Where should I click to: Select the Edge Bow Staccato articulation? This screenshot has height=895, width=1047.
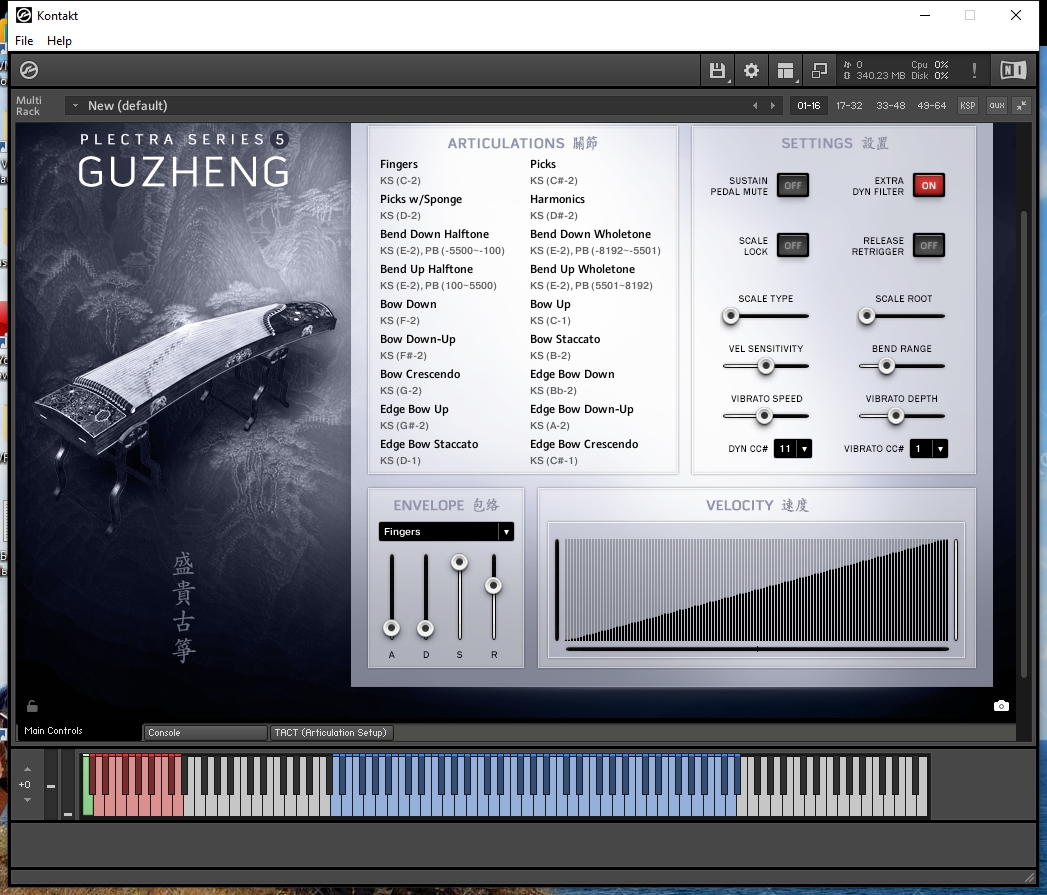click(x=429, y=444)
